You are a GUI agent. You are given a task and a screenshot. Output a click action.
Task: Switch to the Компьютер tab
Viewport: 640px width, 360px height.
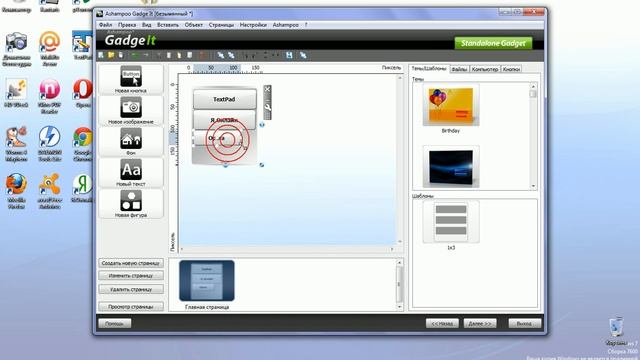[x=484, y=69]
